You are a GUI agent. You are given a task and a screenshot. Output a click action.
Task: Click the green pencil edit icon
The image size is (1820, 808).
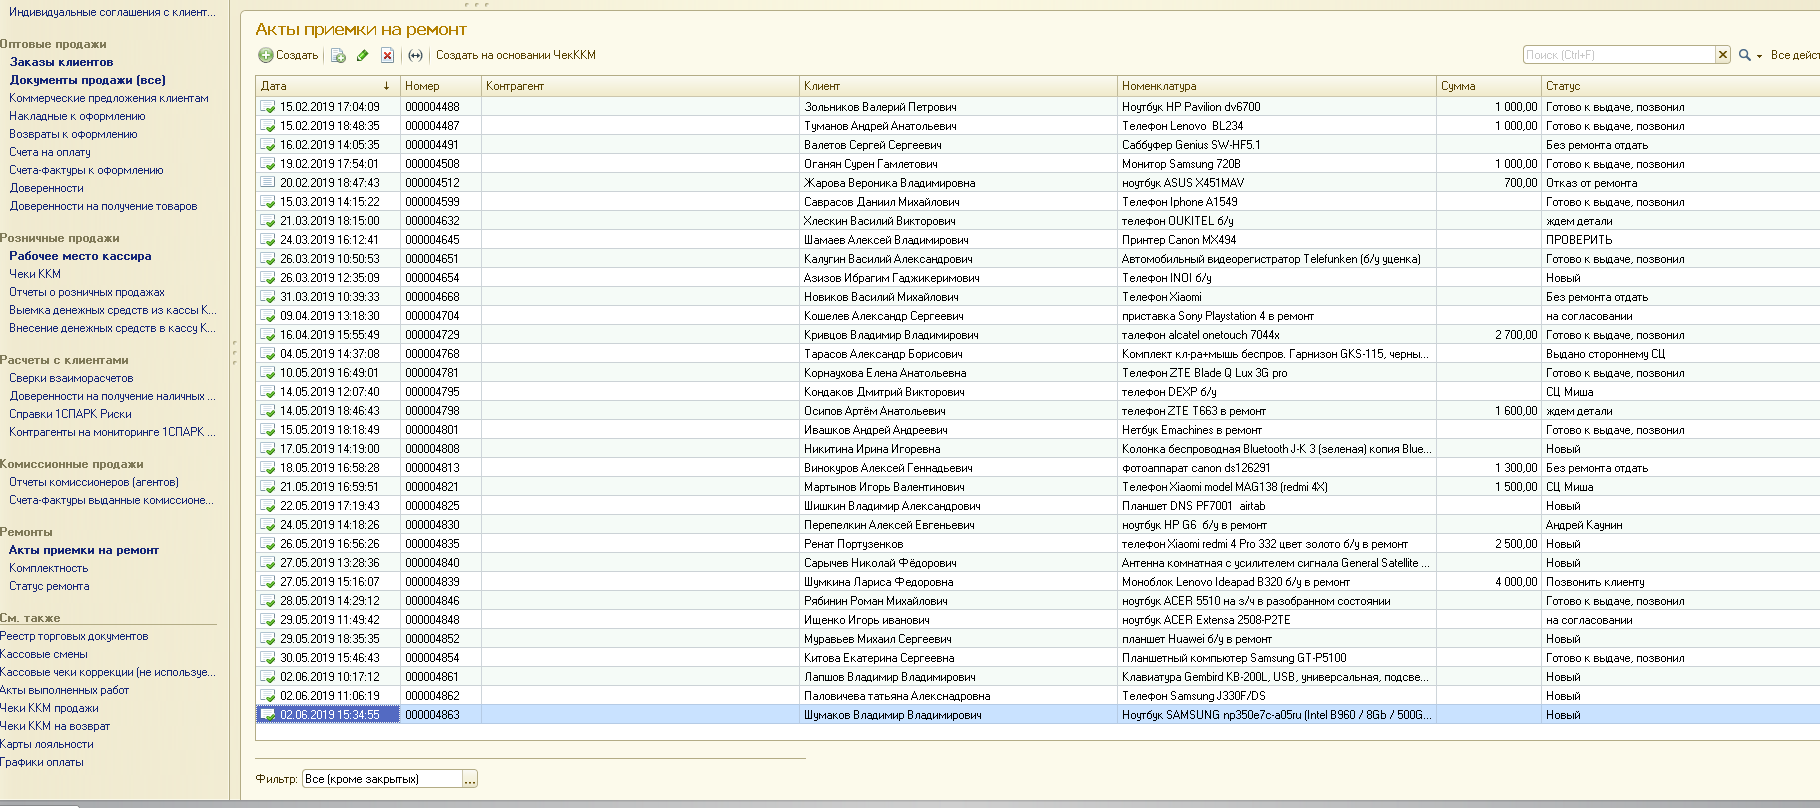(362, 56)
